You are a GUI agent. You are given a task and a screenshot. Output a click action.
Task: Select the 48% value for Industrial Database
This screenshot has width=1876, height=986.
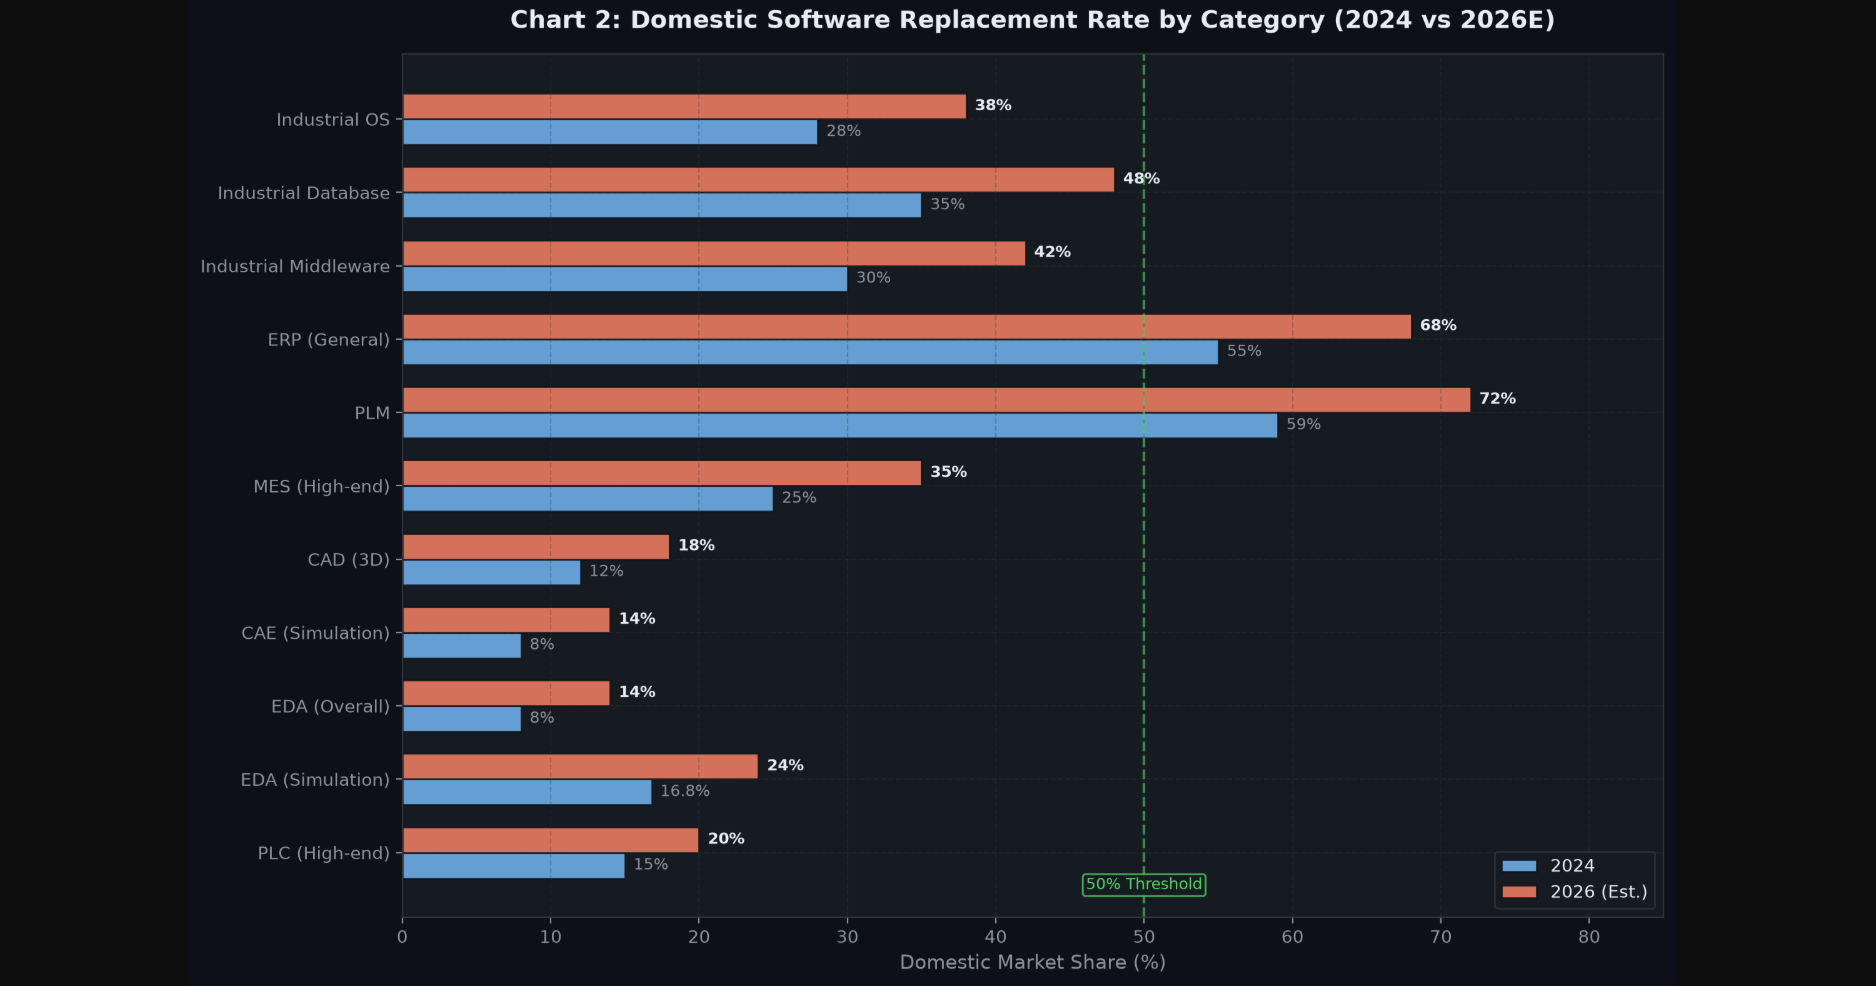click(x=1141, y=179)
